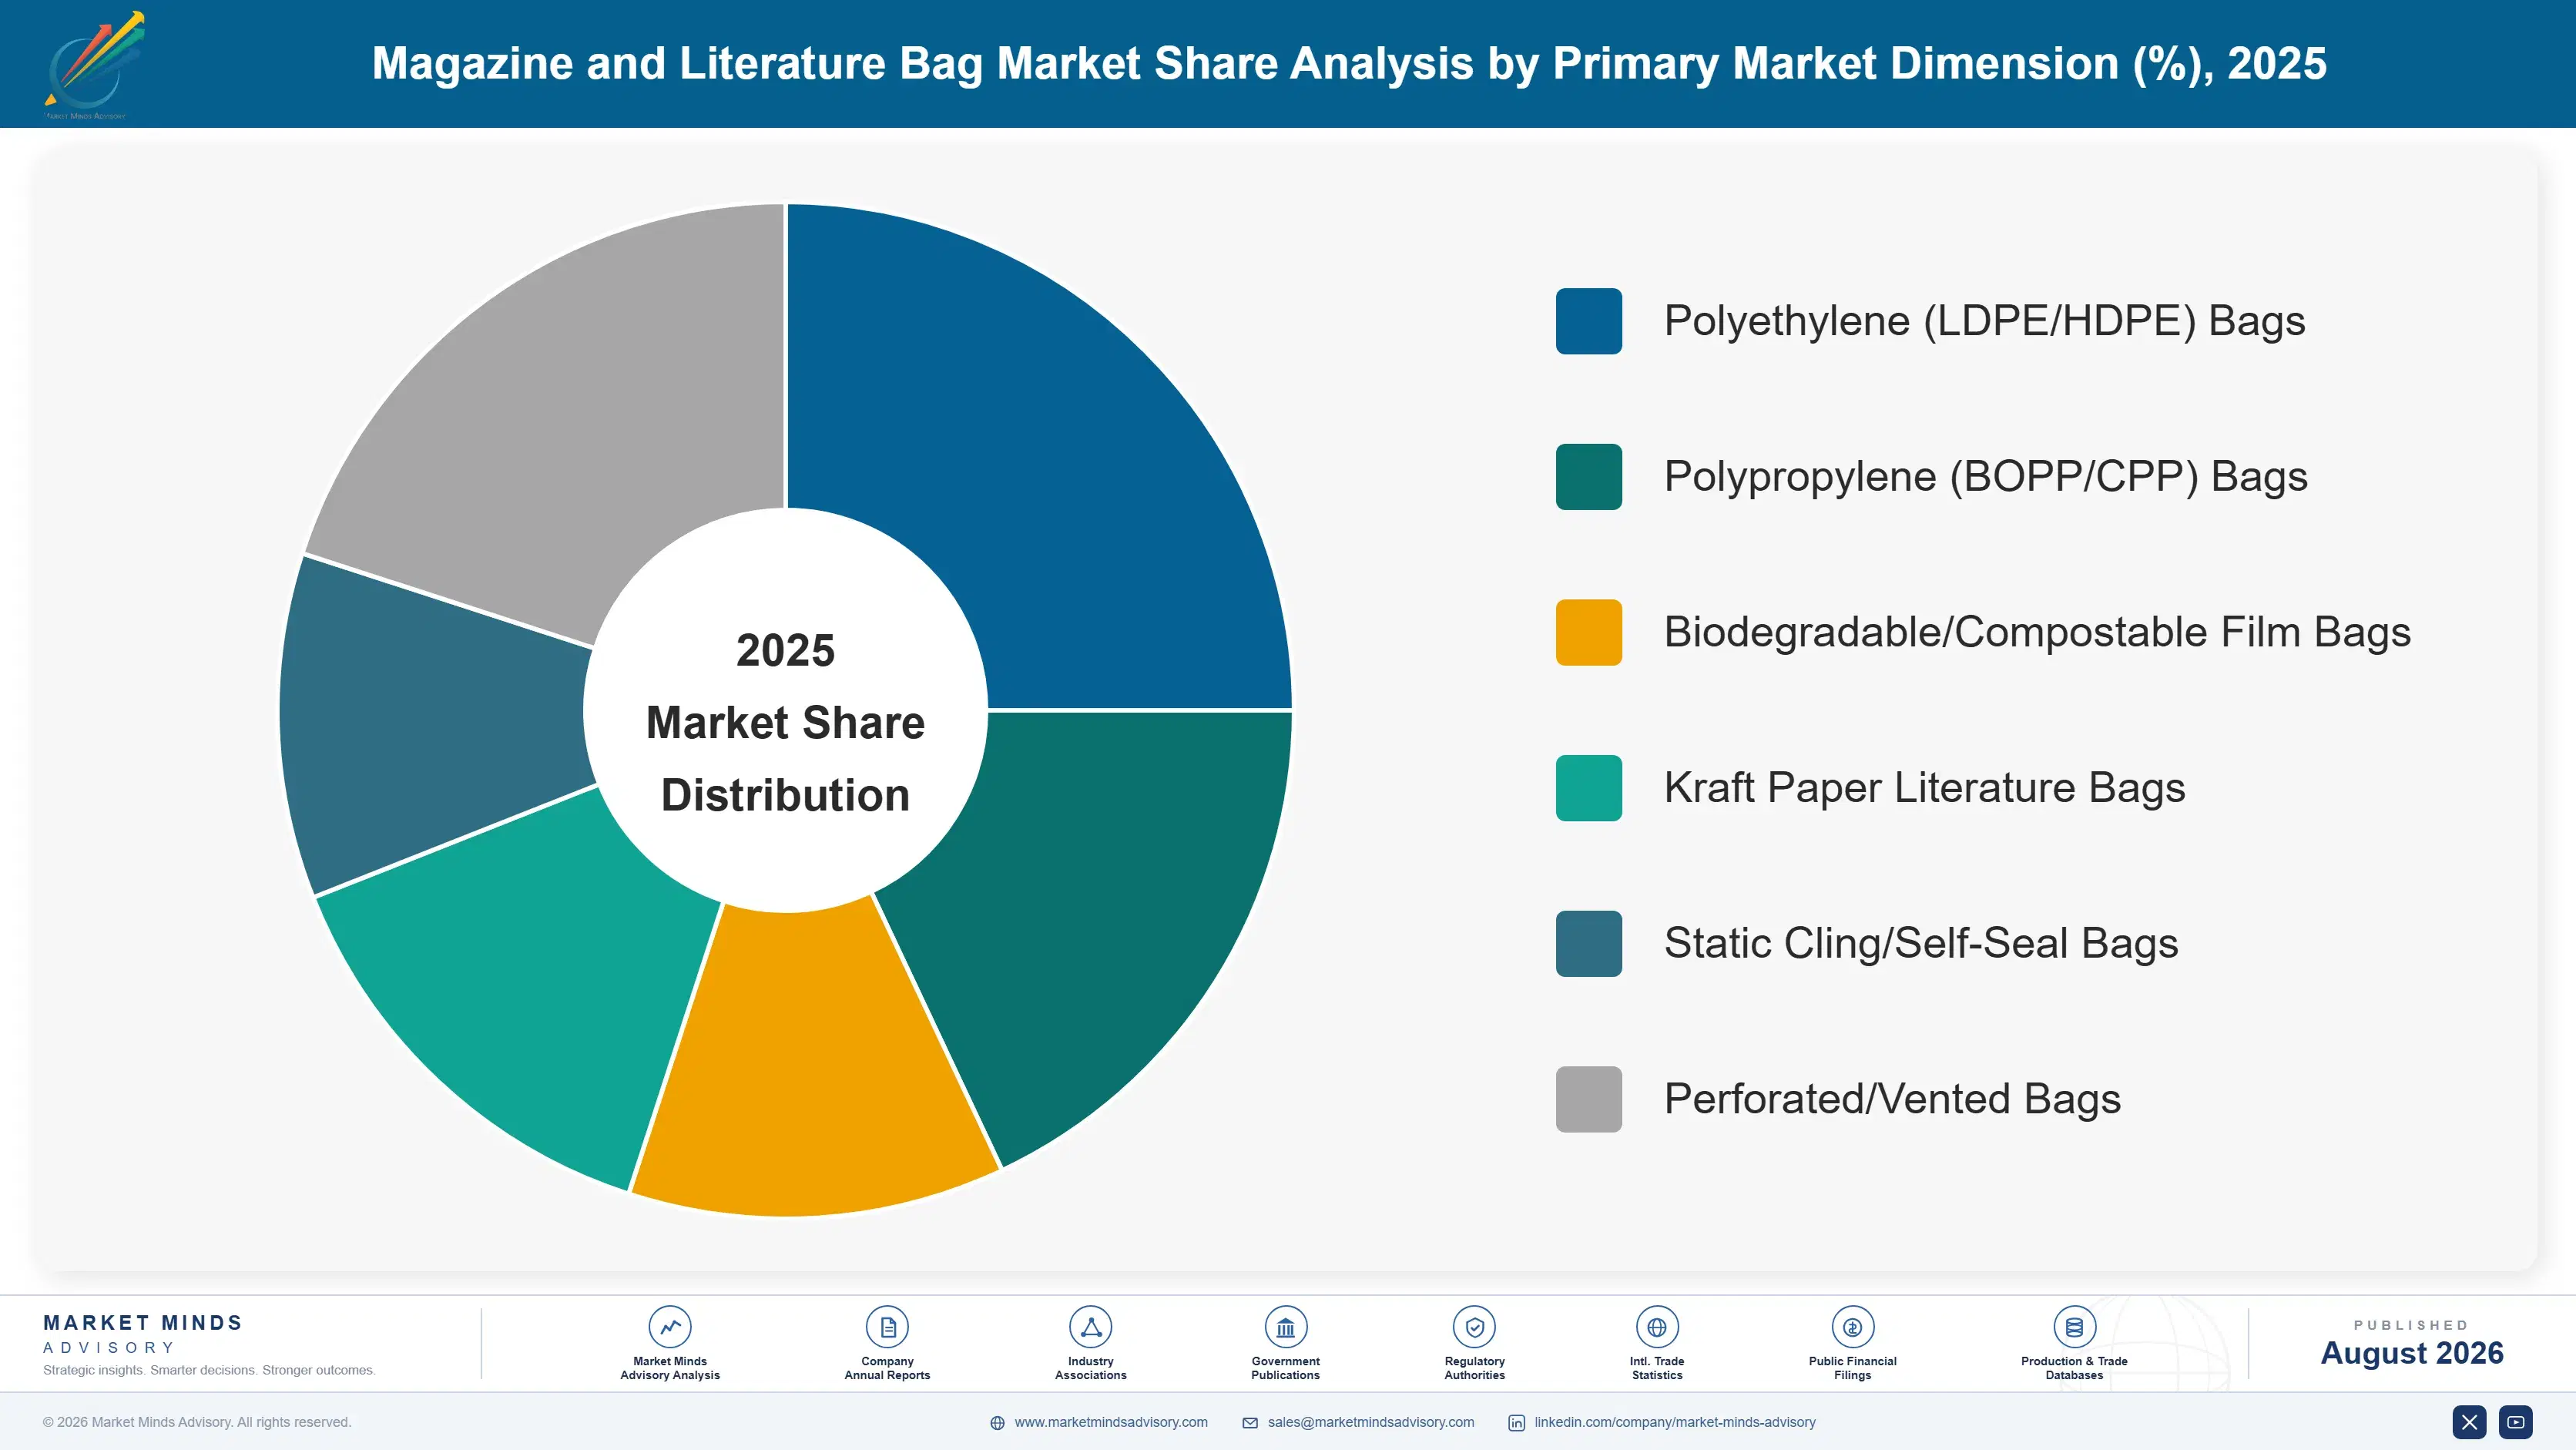2576x1450 pixels.
Task: Select the Perforated/Vented Bags legend label
Action: 1892,1099
